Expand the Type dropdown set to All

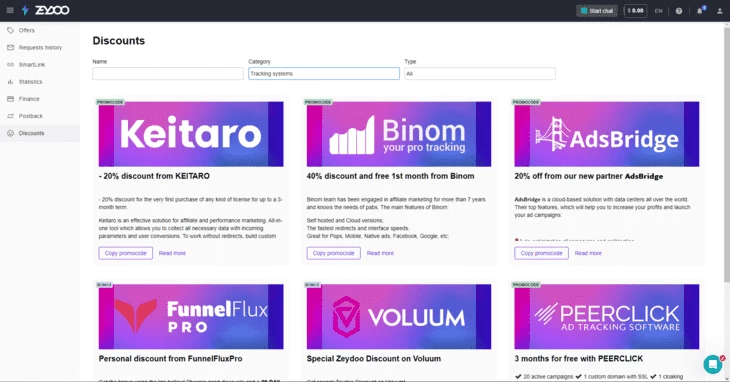(x=480, y=74)
